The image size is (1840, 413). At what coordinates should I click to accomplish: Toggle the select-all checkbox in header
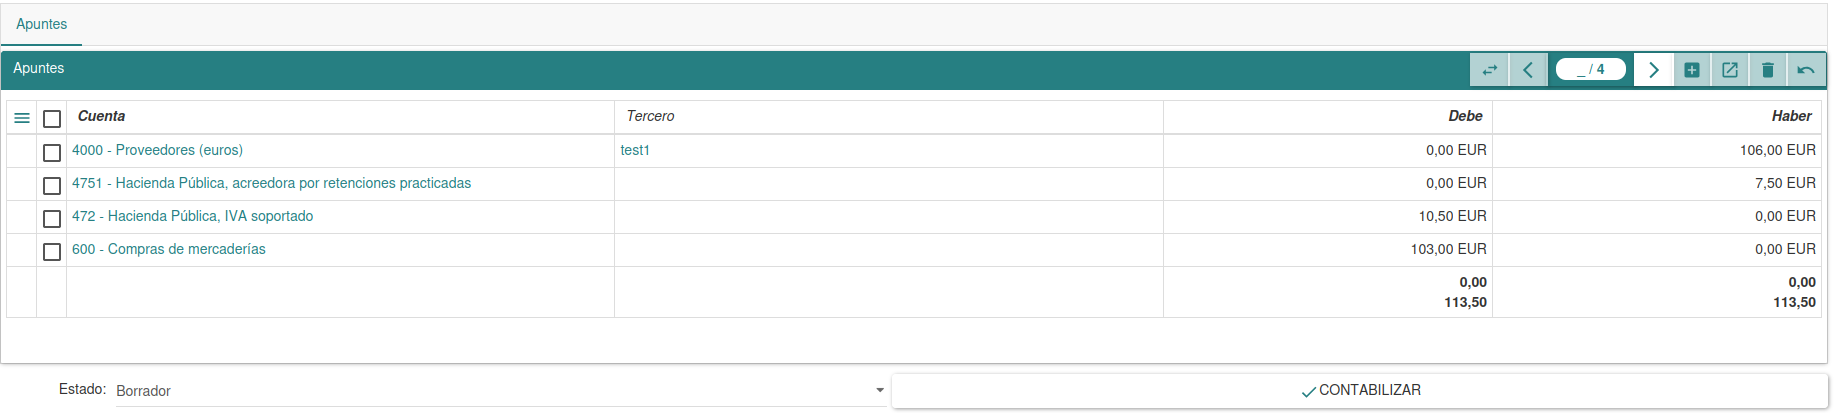[52, 119]
